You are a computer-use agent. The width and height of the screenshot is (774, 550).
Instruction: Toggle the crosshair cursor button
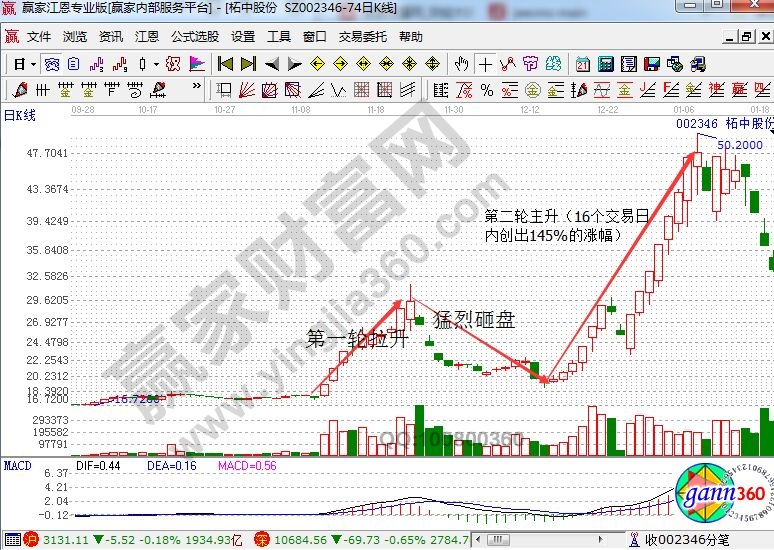click(x=485, y=64)
